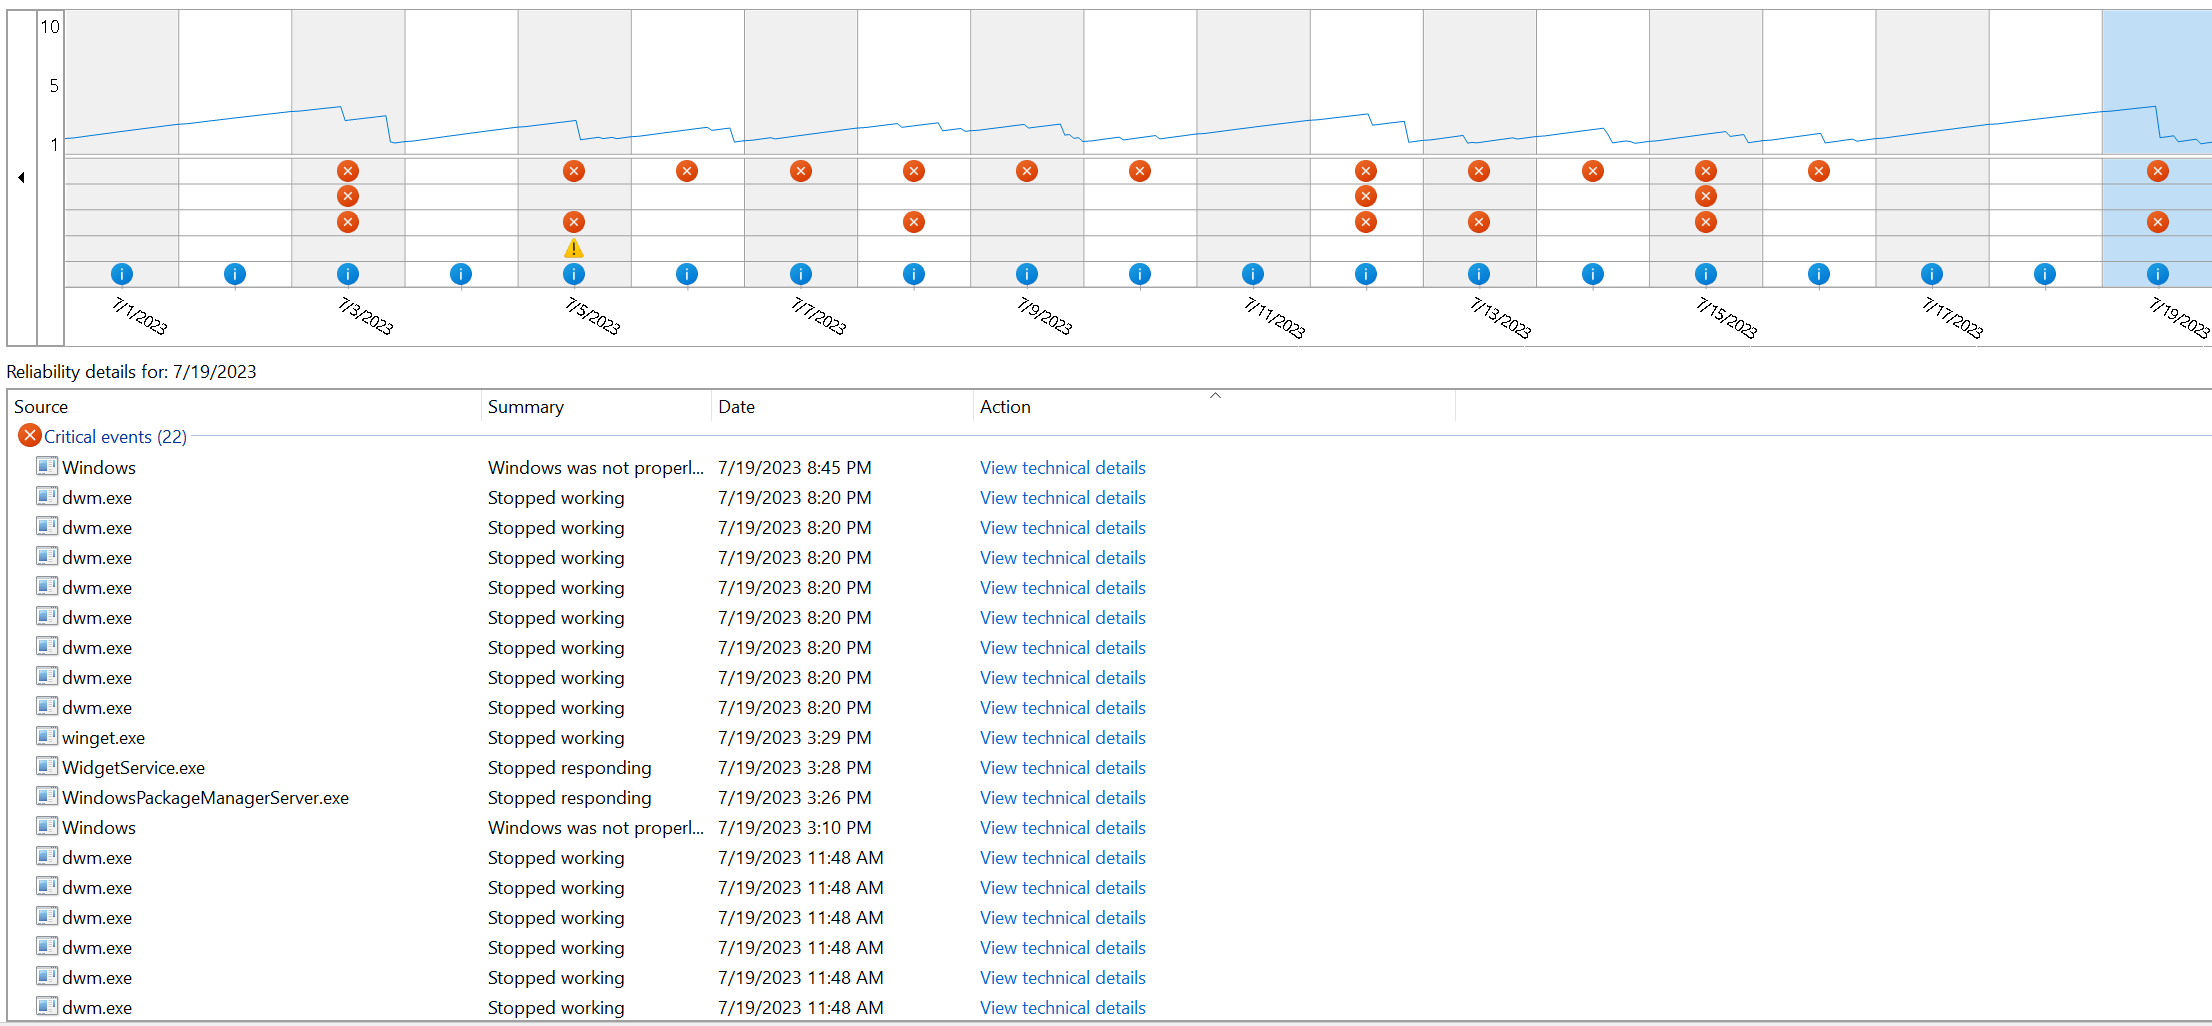
Task: Click the third-row critical error icon on 7/15/2023
Action: pyautogui.click(x=1705, y=222)
